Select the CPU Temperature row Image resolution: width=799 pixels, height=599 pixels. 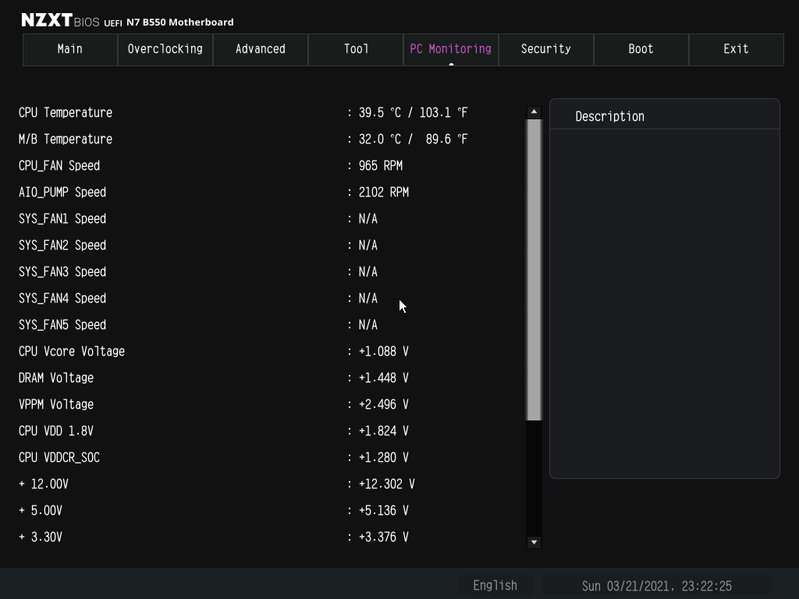point(243,113)
